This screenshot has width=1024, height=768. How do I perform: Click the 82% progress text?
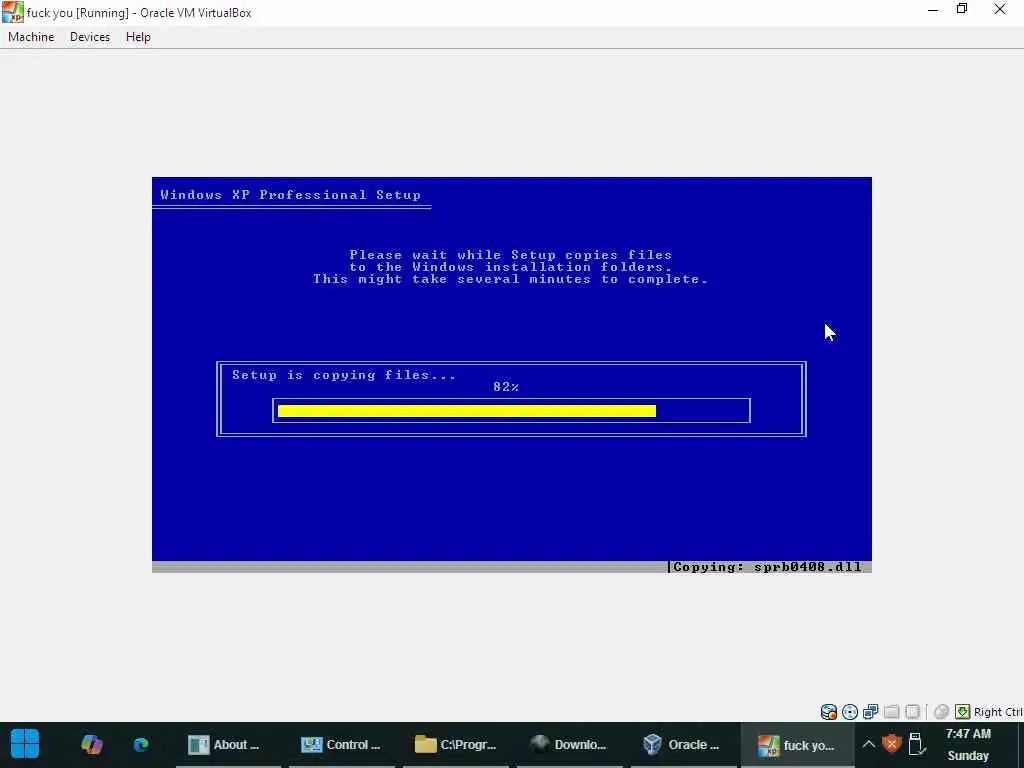click(506, 387)
